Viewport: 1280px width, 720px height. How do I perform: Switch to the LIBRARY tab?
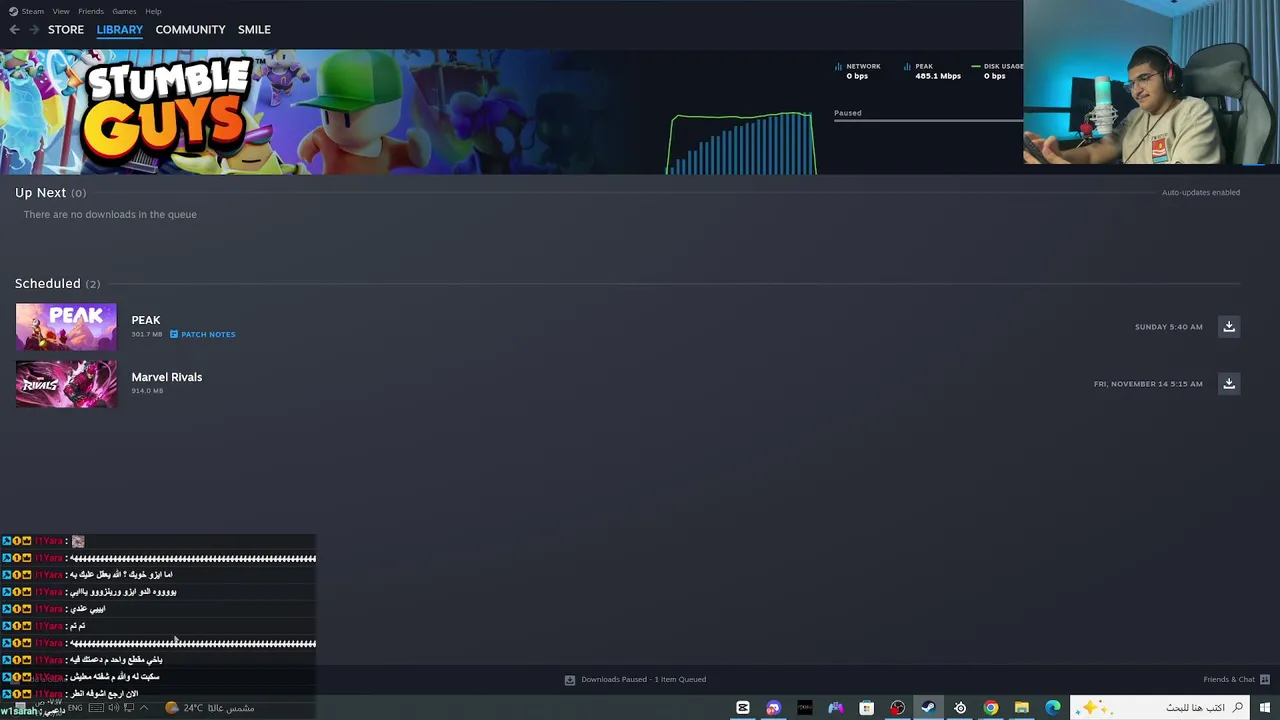point(120,29)
